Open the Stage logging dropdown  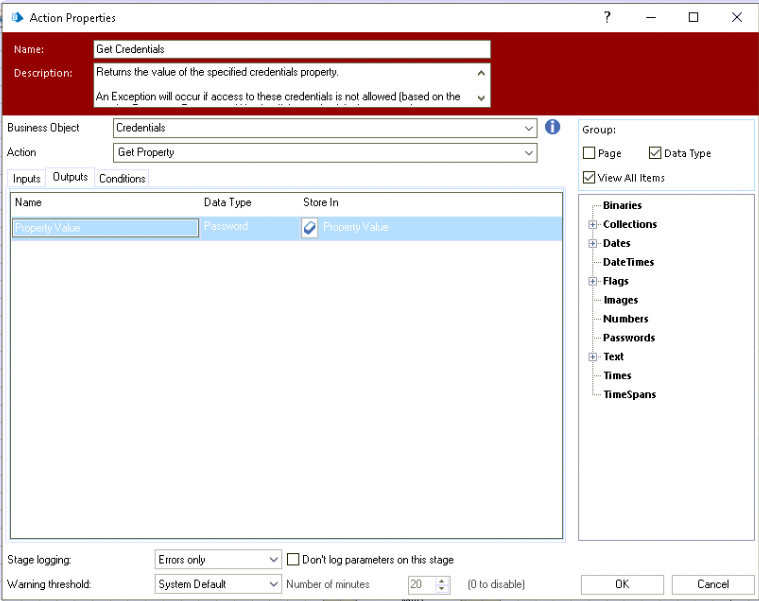point(274,560)
